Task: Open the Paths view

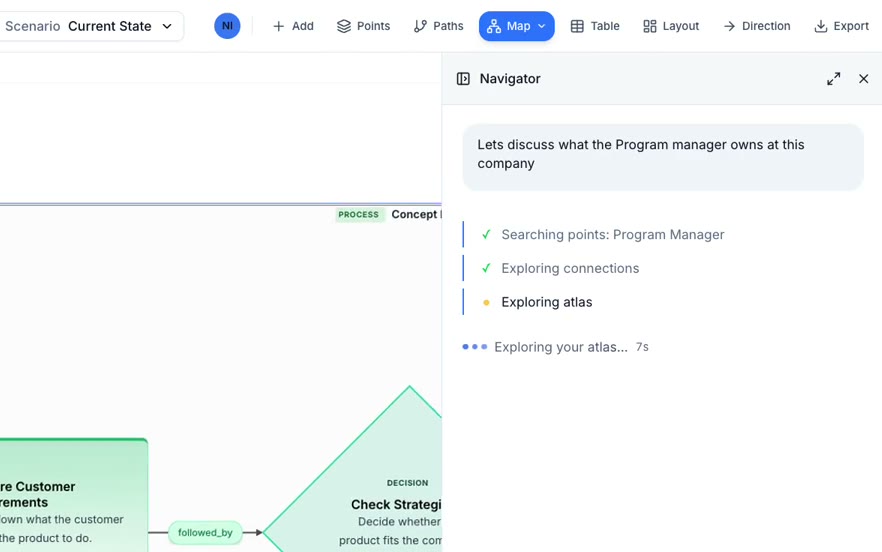Action: 438,26
